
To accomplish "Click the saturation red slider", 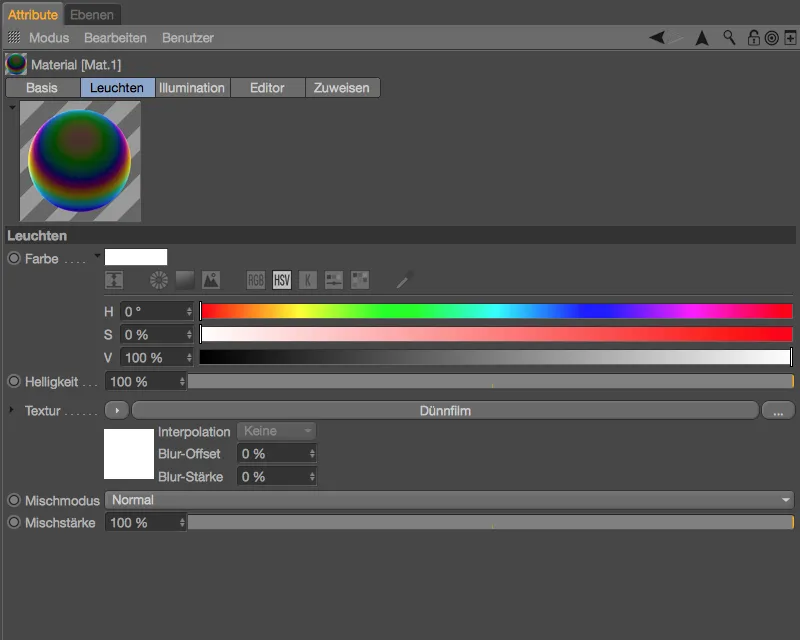I will [496, 334].
